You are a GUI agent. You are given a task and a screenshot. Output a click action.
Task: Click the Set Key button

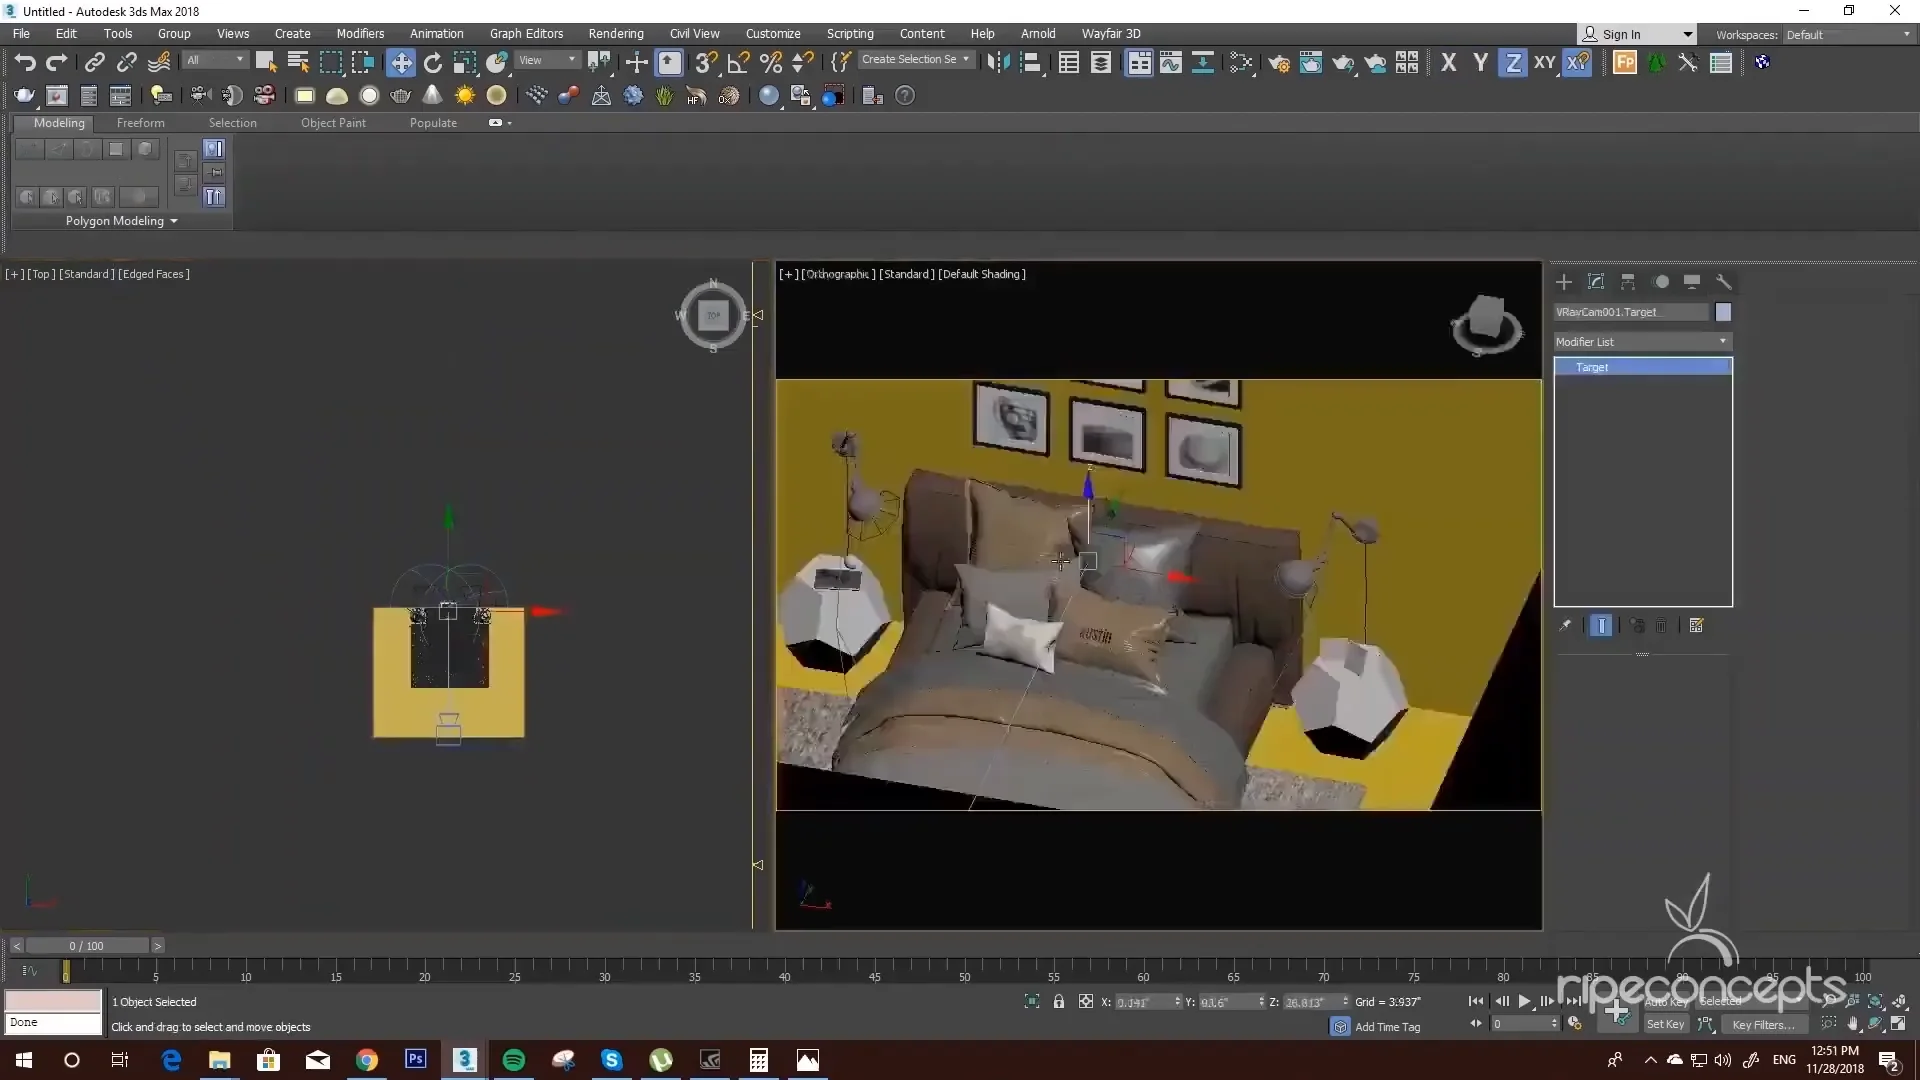(x=1665, y=1024)
